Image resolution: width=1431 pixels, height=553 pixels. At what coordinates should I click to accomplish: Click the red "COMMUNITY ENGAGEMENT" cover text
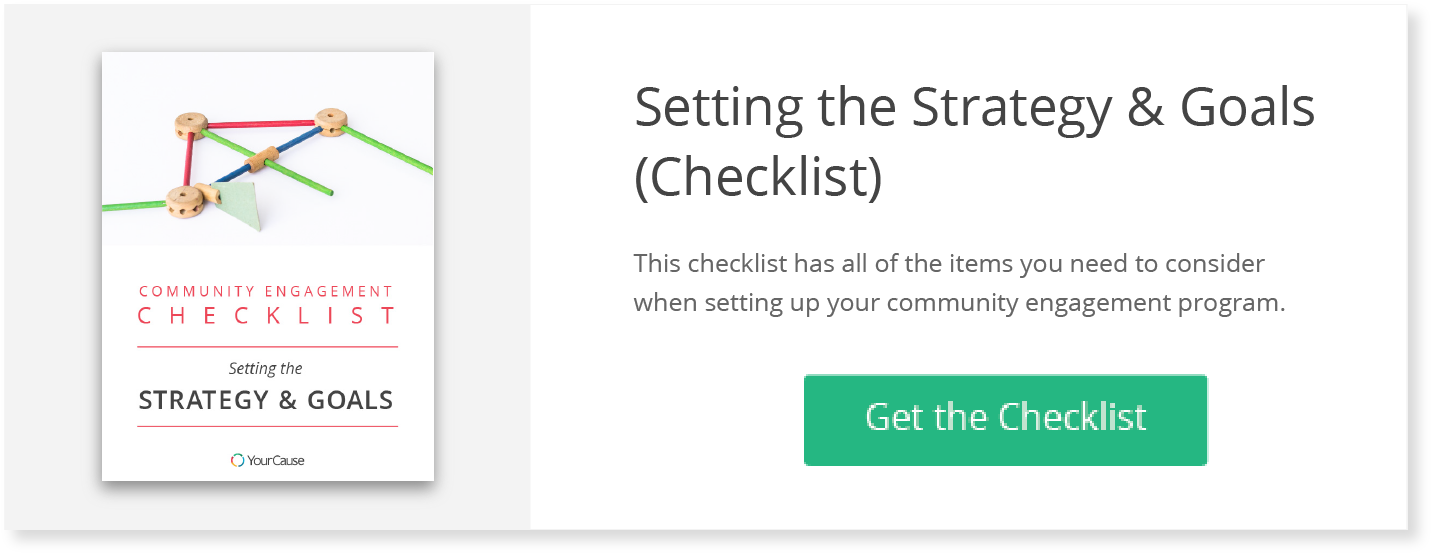pyautogui.click(x=266, y=291)
